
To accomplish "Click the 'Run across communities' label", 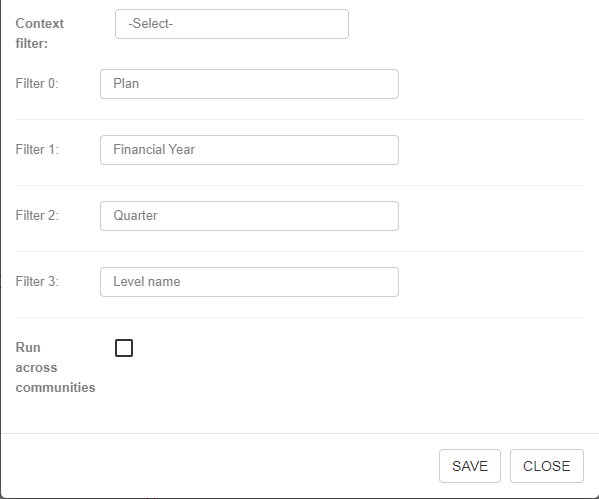I will click(55, 368).
